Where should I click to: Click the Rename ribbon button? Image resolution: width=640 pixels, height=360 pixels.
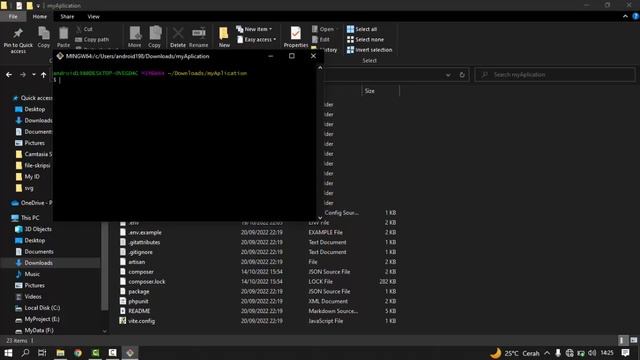click(198, 37)
